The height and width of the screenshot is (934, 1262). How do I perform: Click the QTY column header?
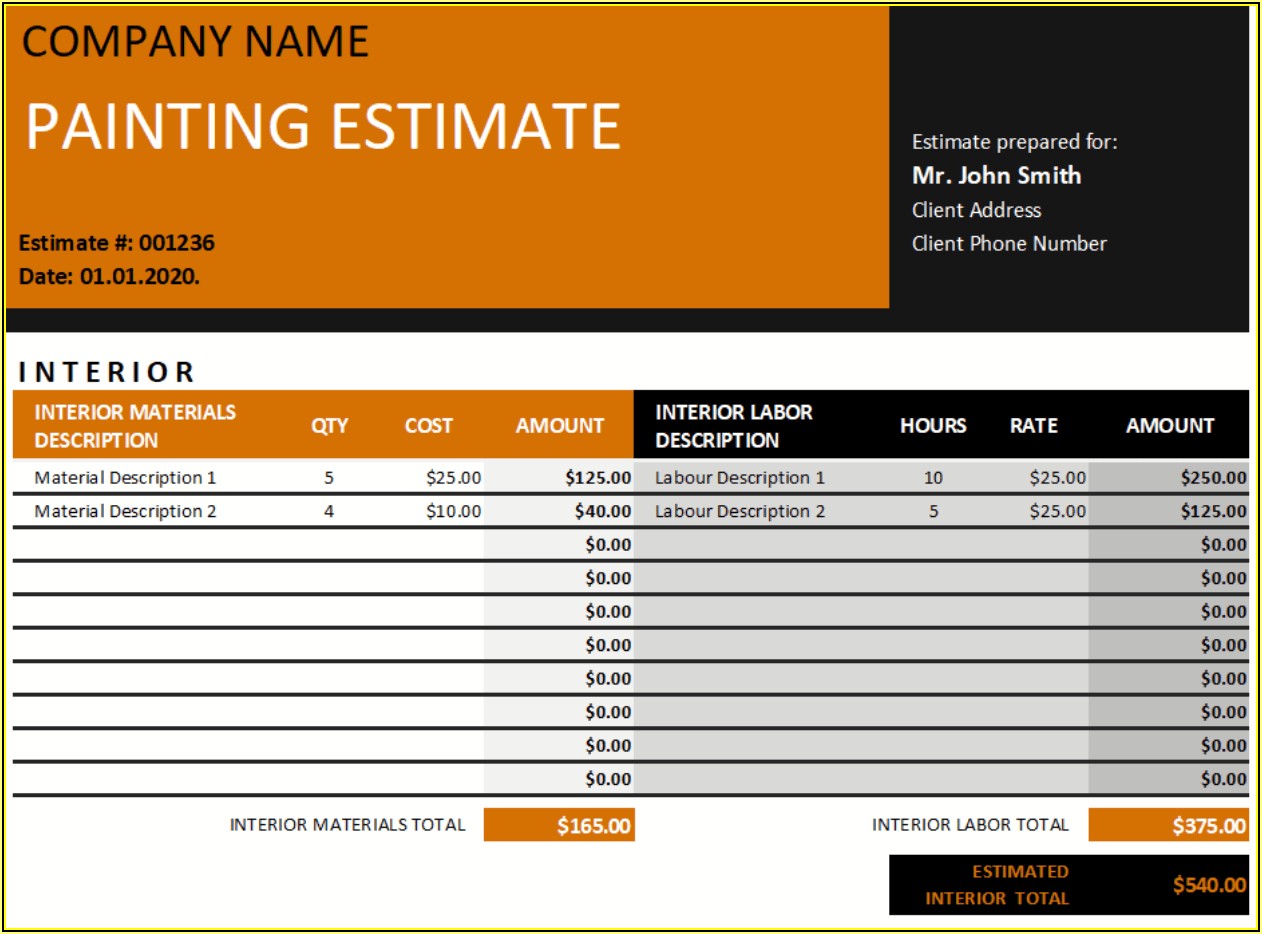(329, 426)
